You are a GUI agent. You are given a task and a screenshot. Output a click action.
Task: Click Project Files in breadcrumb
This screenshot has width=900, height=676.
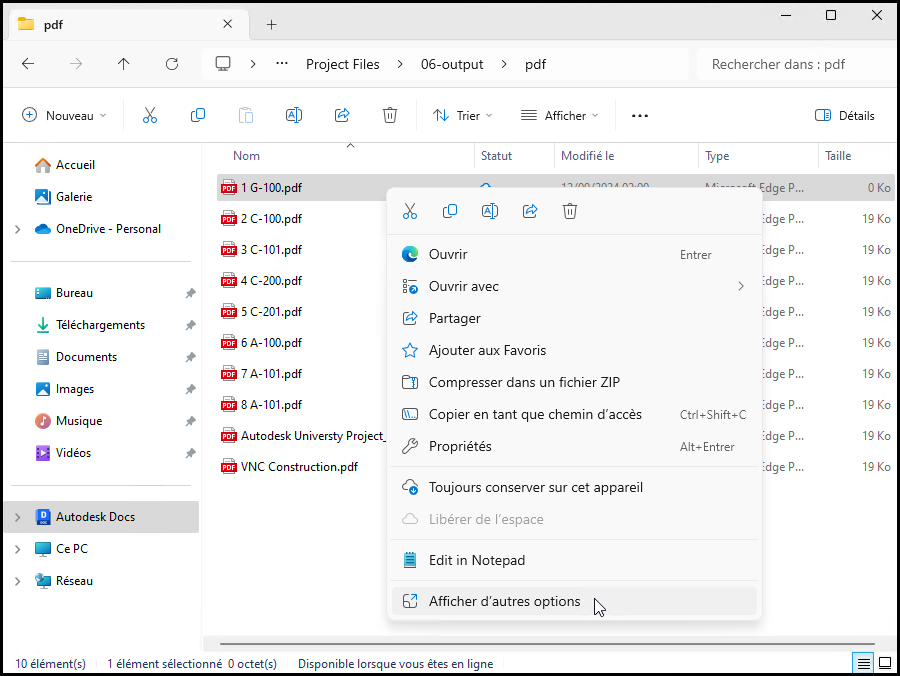pyautogui.click(x=343, y=64)
